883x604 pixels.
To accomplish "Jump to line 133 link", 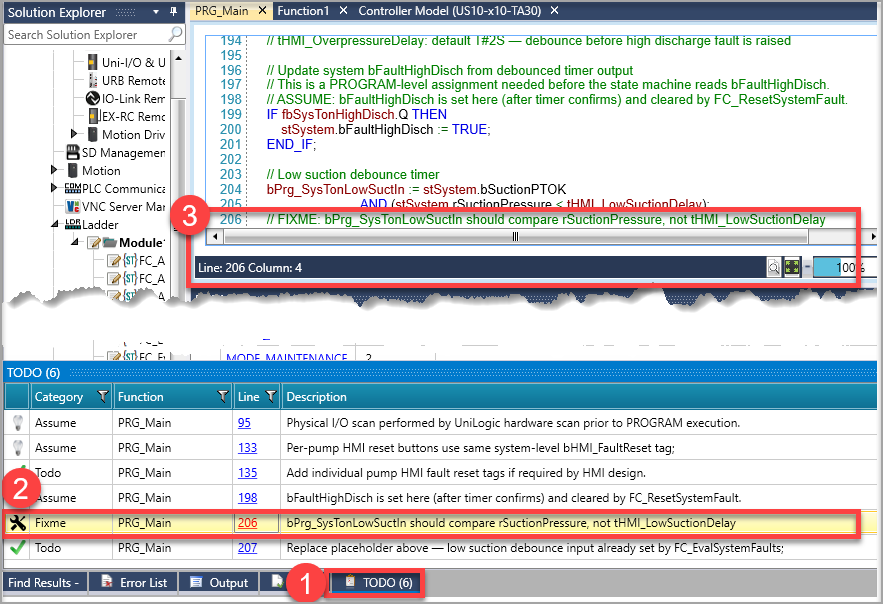I will coord(247,448).
